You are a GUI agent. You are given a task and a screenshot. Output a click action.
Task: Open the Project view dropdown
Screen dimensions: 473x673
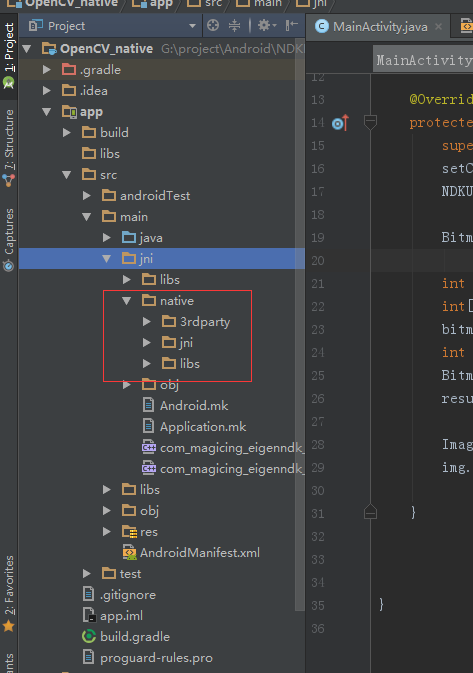[x=192, y=26]
